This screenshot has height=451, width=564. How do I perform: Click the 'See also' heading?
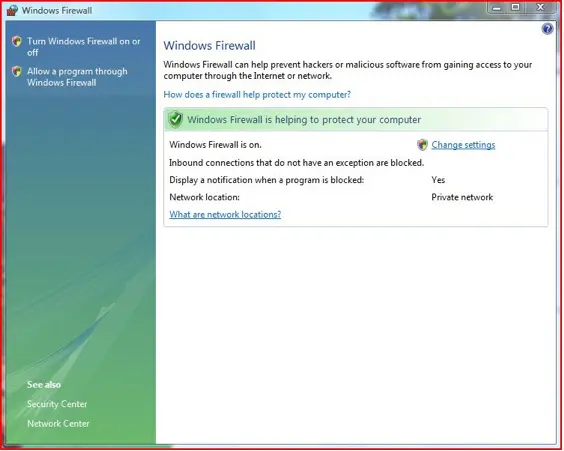[x=44, y=384]
